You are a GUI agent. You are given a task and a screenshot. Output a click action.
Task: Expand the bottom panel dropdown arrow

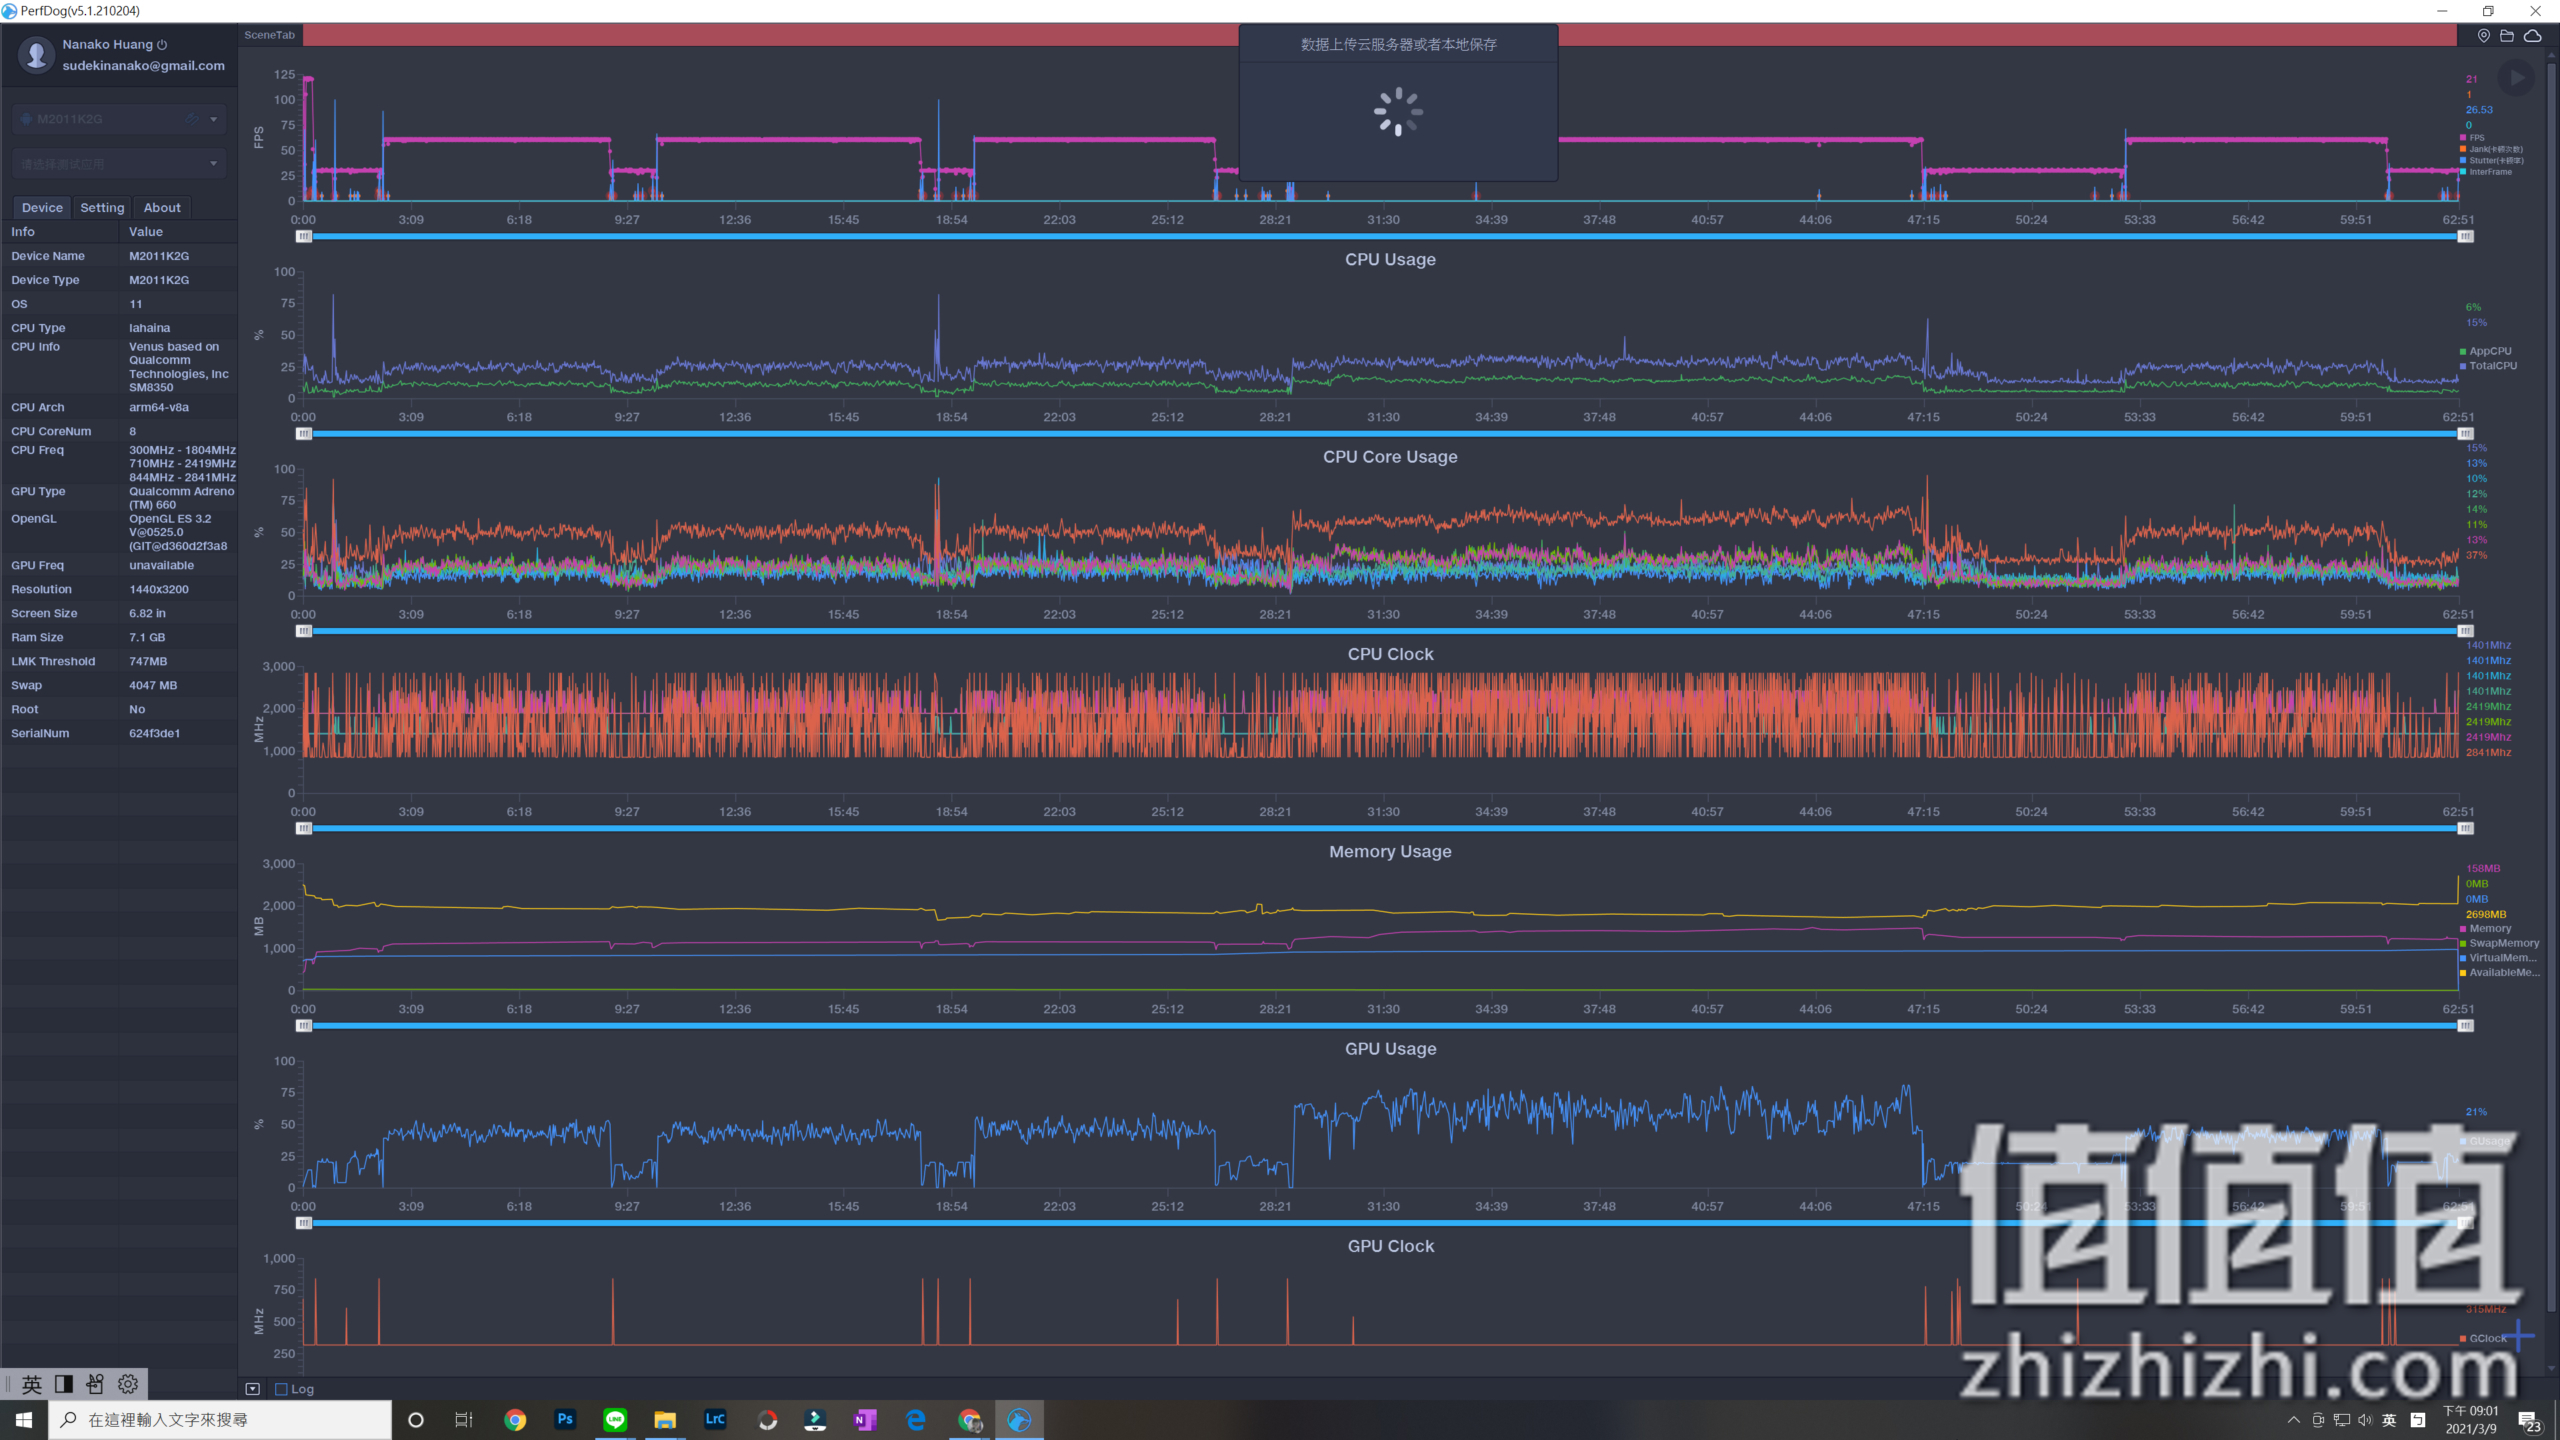253,1389
